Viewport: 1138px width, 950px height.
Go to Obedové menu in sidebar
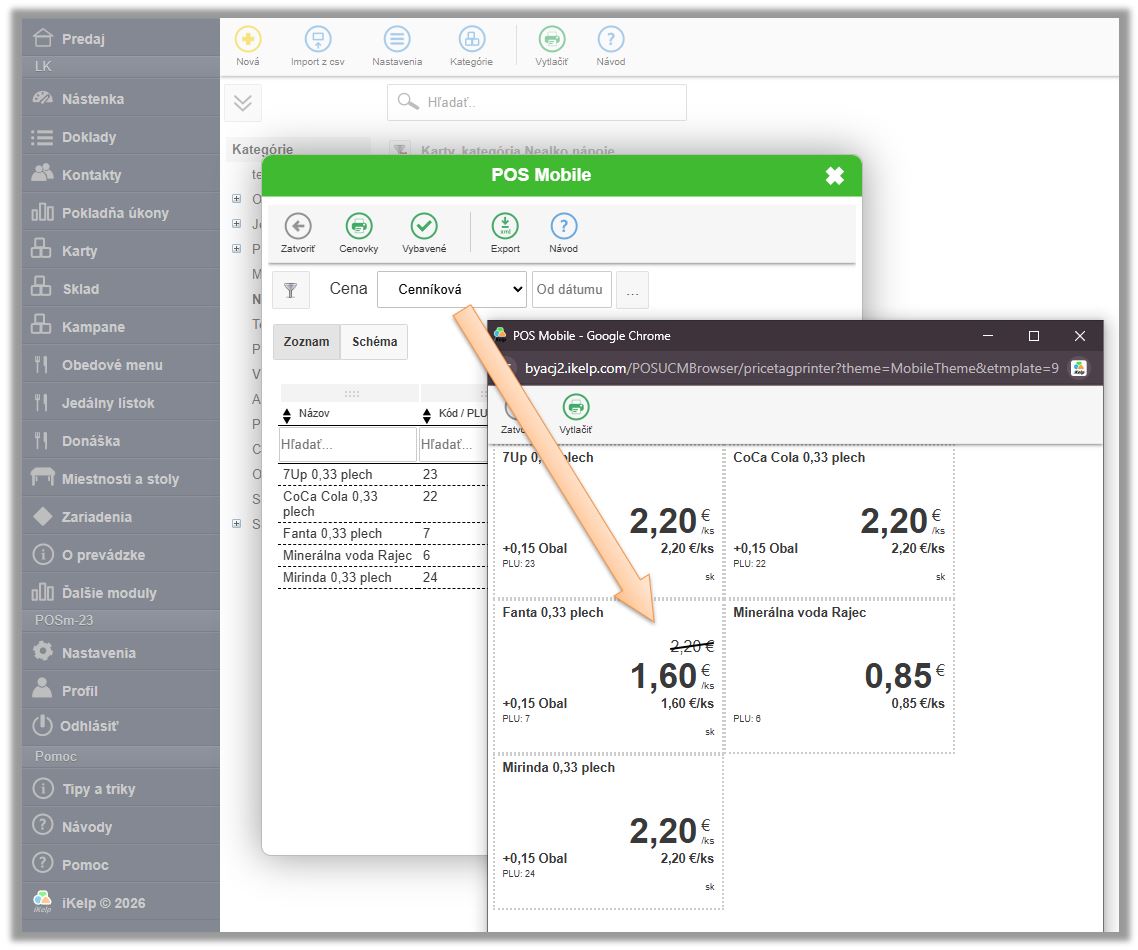coord(111,365)
